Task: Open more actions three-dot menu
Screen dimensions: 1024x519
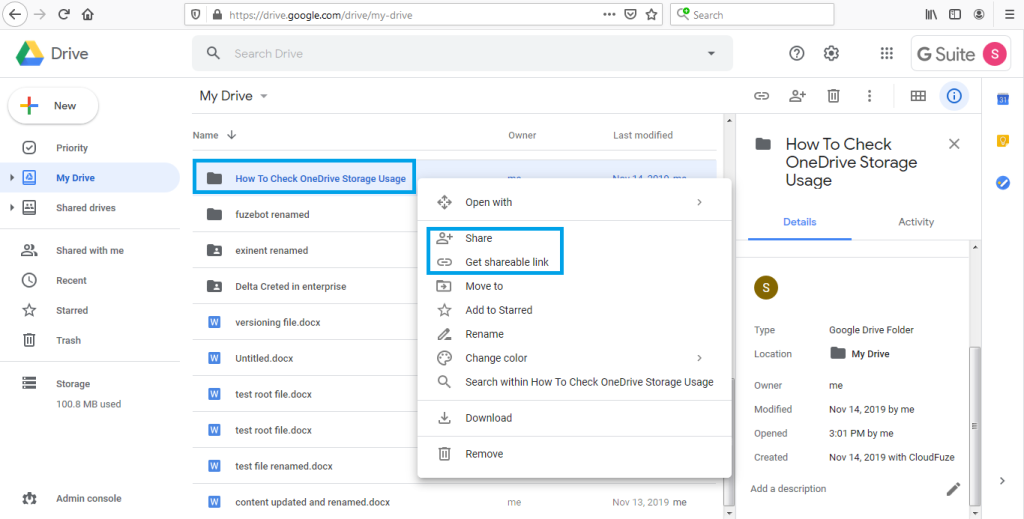Action: (869, 96)
